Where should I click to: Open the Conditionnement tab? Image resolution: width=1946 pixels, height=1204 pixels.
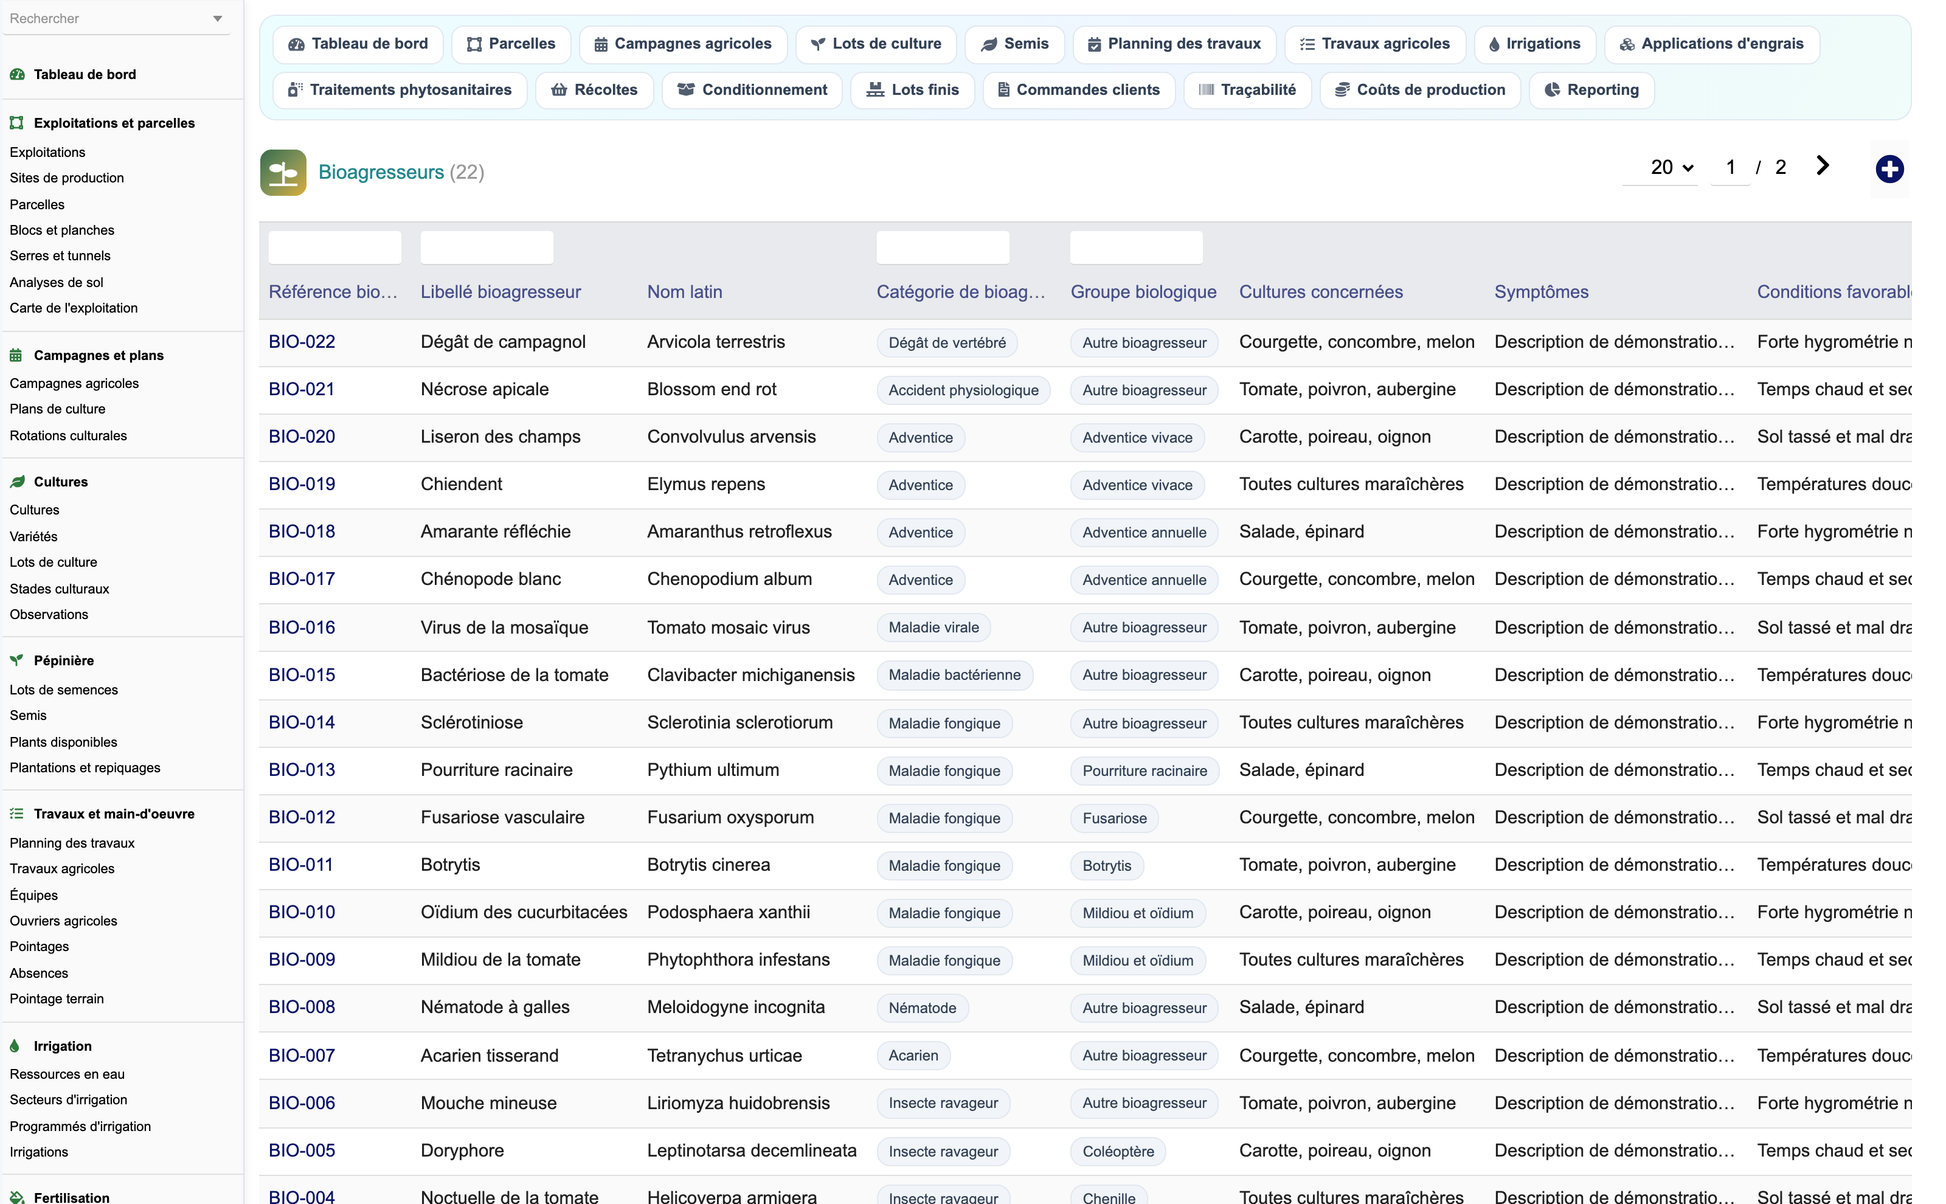click(x=752, y=90)
